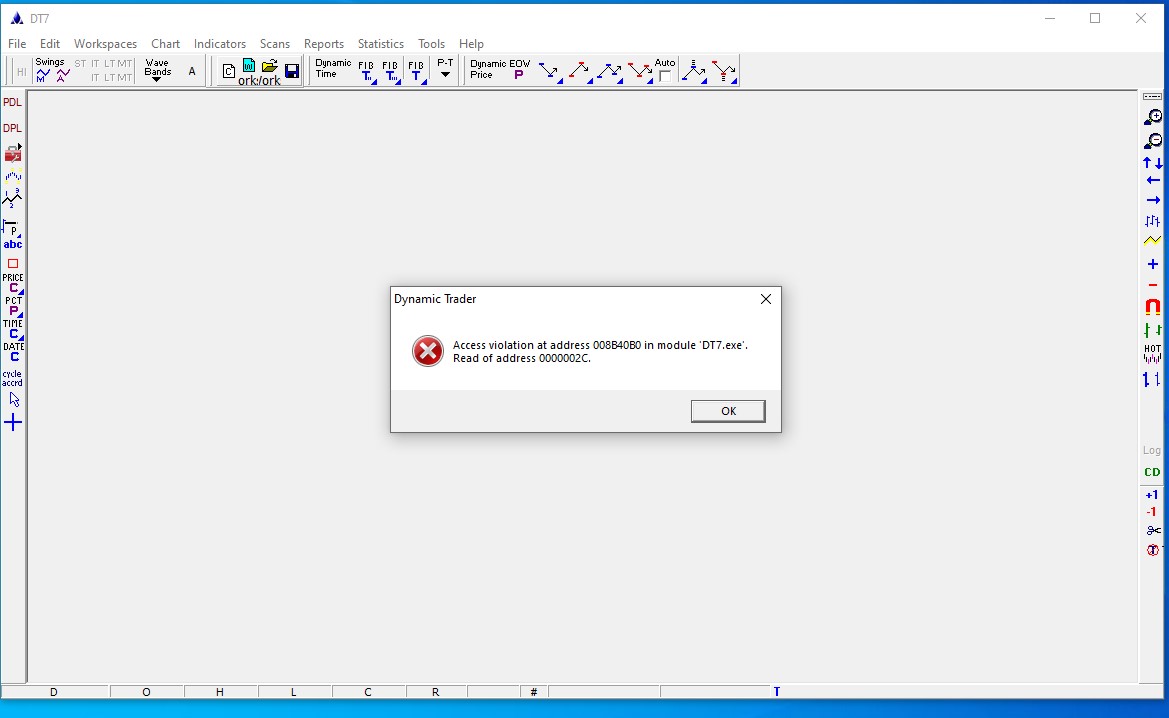Click the zoom in magnifier icon

1153,117
